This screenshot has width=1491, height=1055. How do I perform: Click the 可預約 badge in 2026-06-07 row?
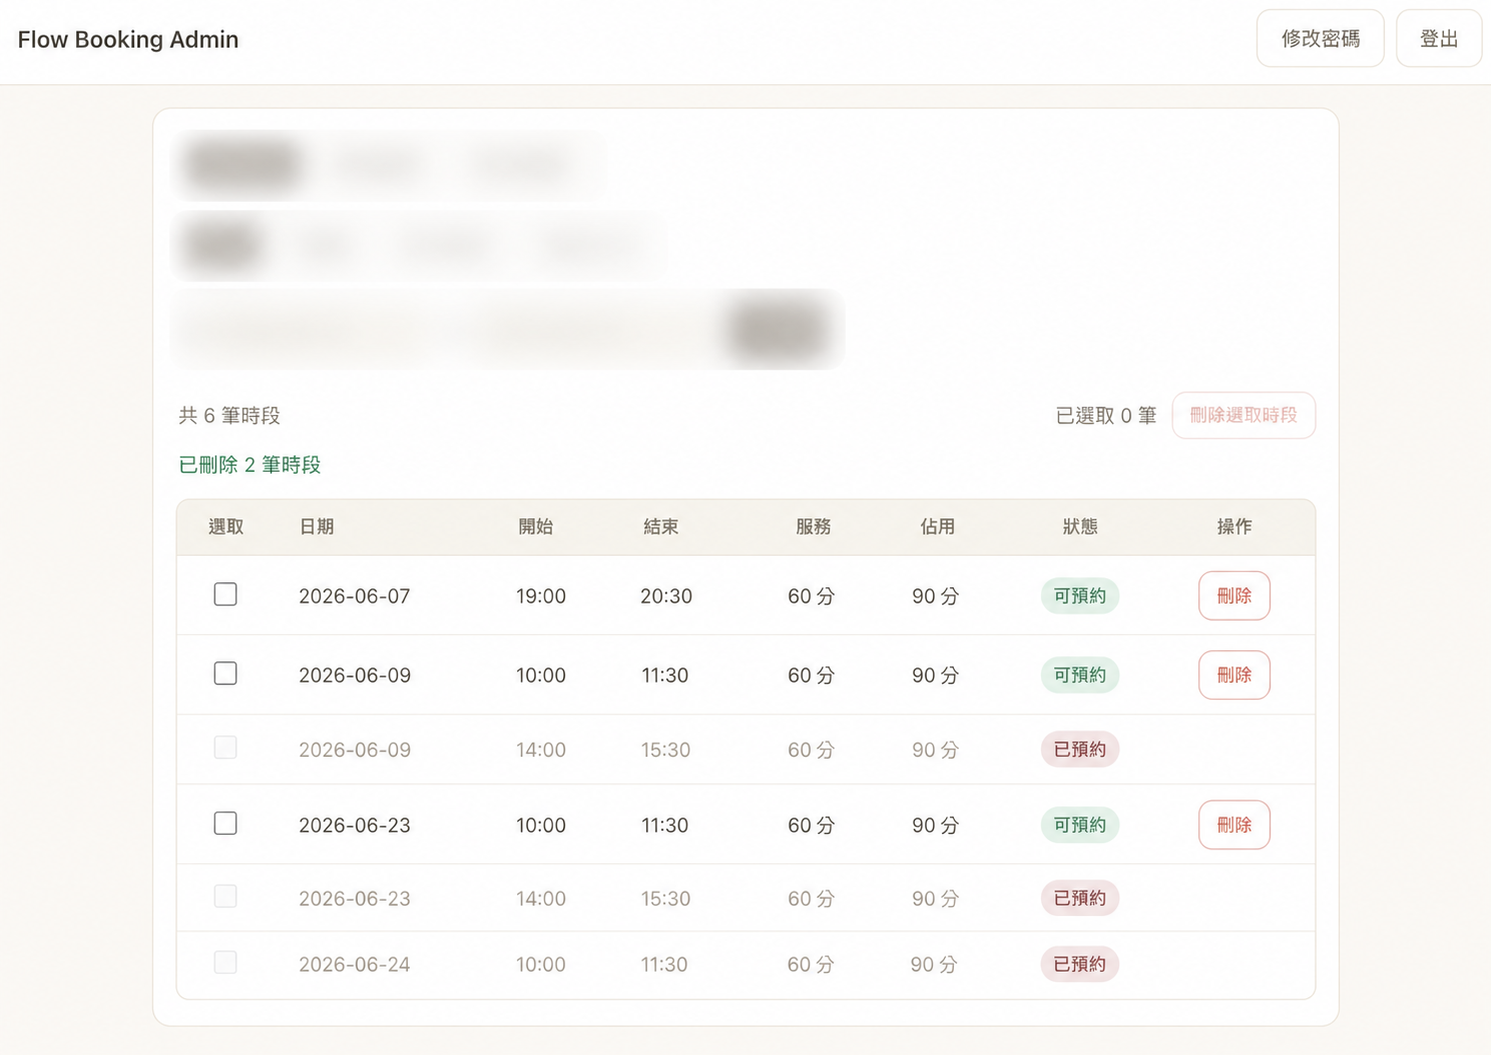point(1080,596)
